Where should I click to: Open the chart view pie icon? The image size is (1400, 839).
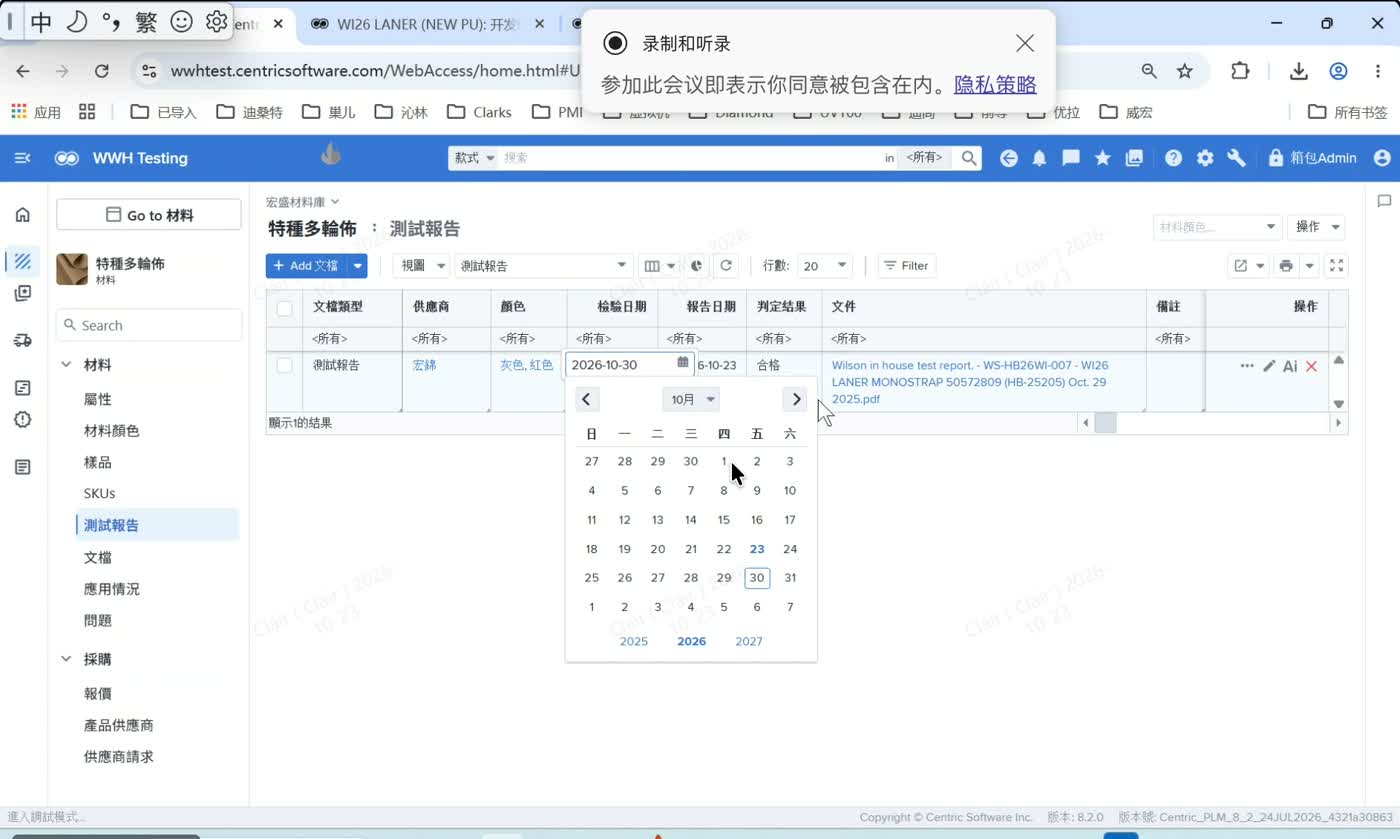tap(698, 266)
